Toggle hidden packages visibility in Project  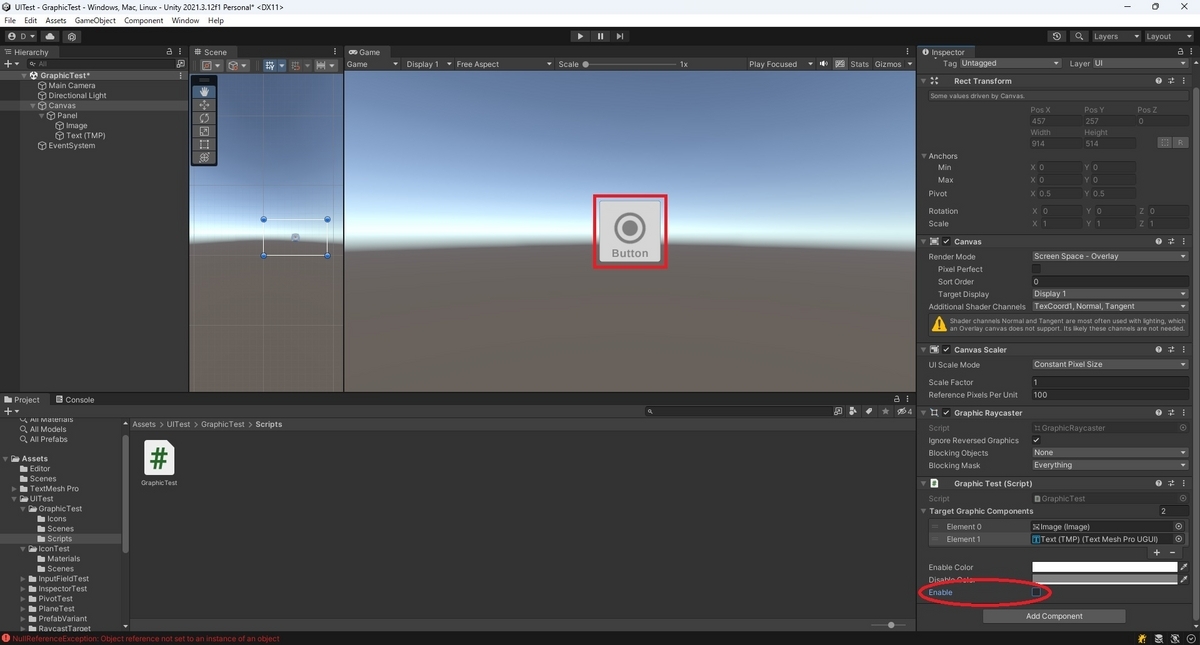pos(904,411)
